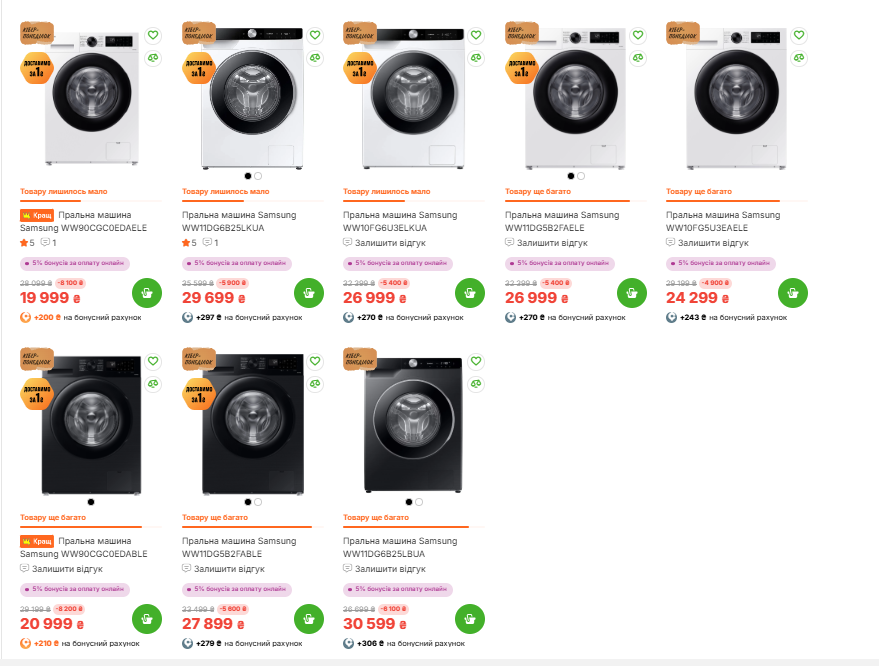879x666 pixels.
Task: Click the cart button for WW10FG6U3ELKUA
Action: (x=470, y=294)
